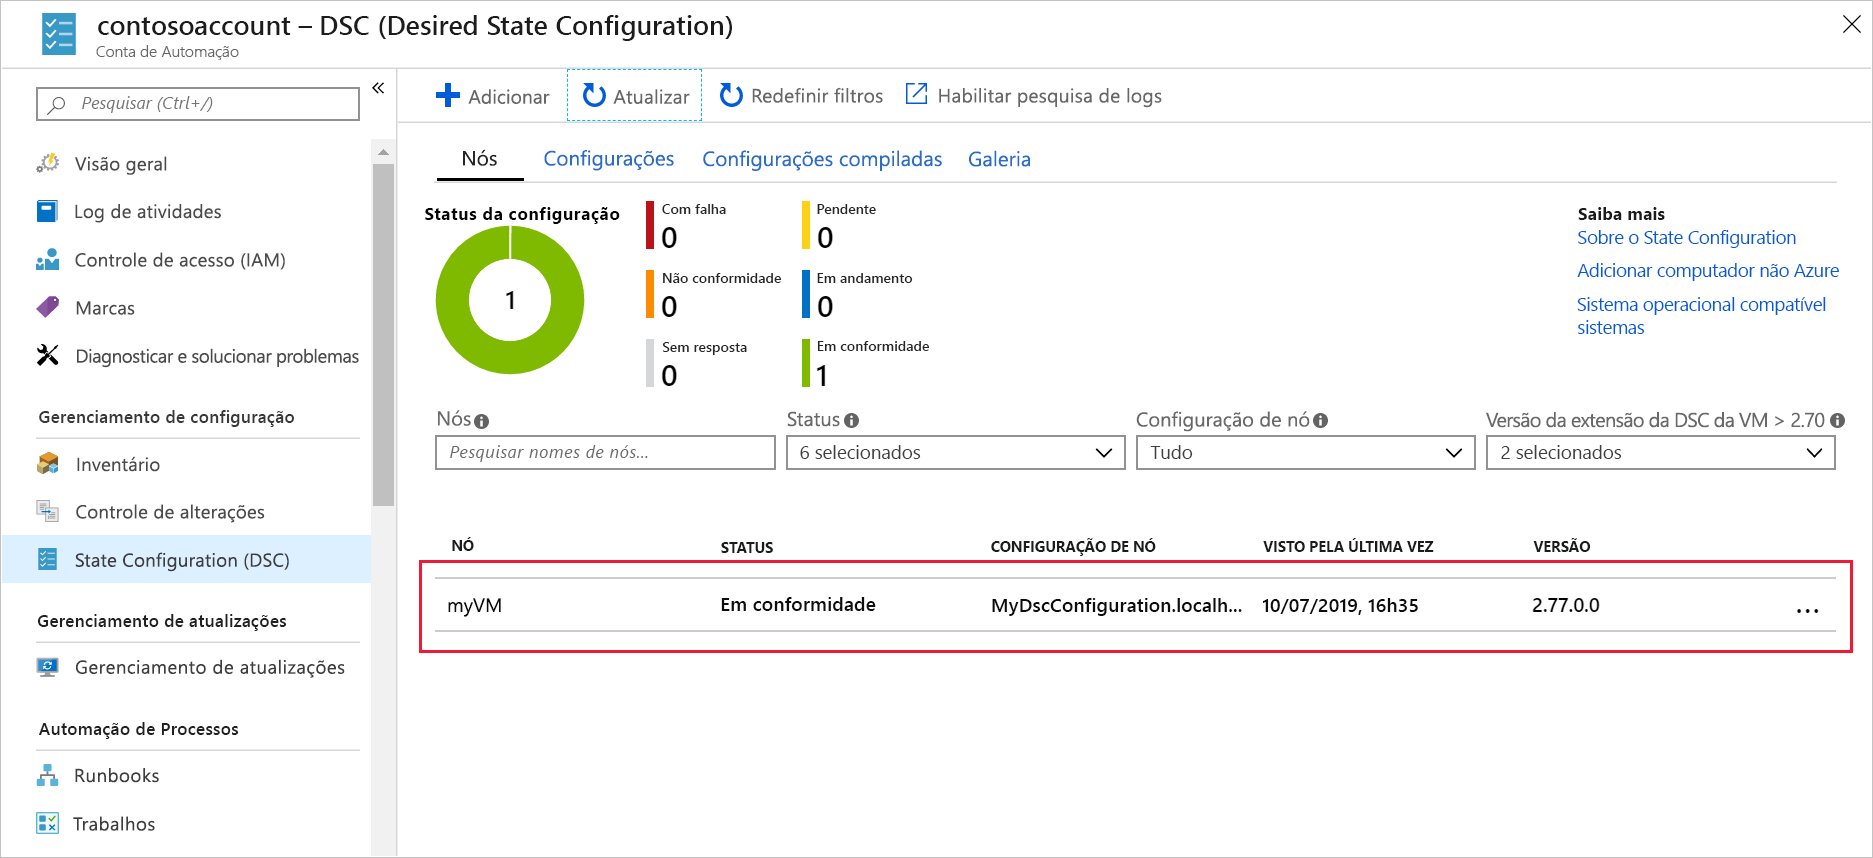The image size is (1873, 858).
Task: Click the Em conformidade count of 1
Action: click(822, 375)
